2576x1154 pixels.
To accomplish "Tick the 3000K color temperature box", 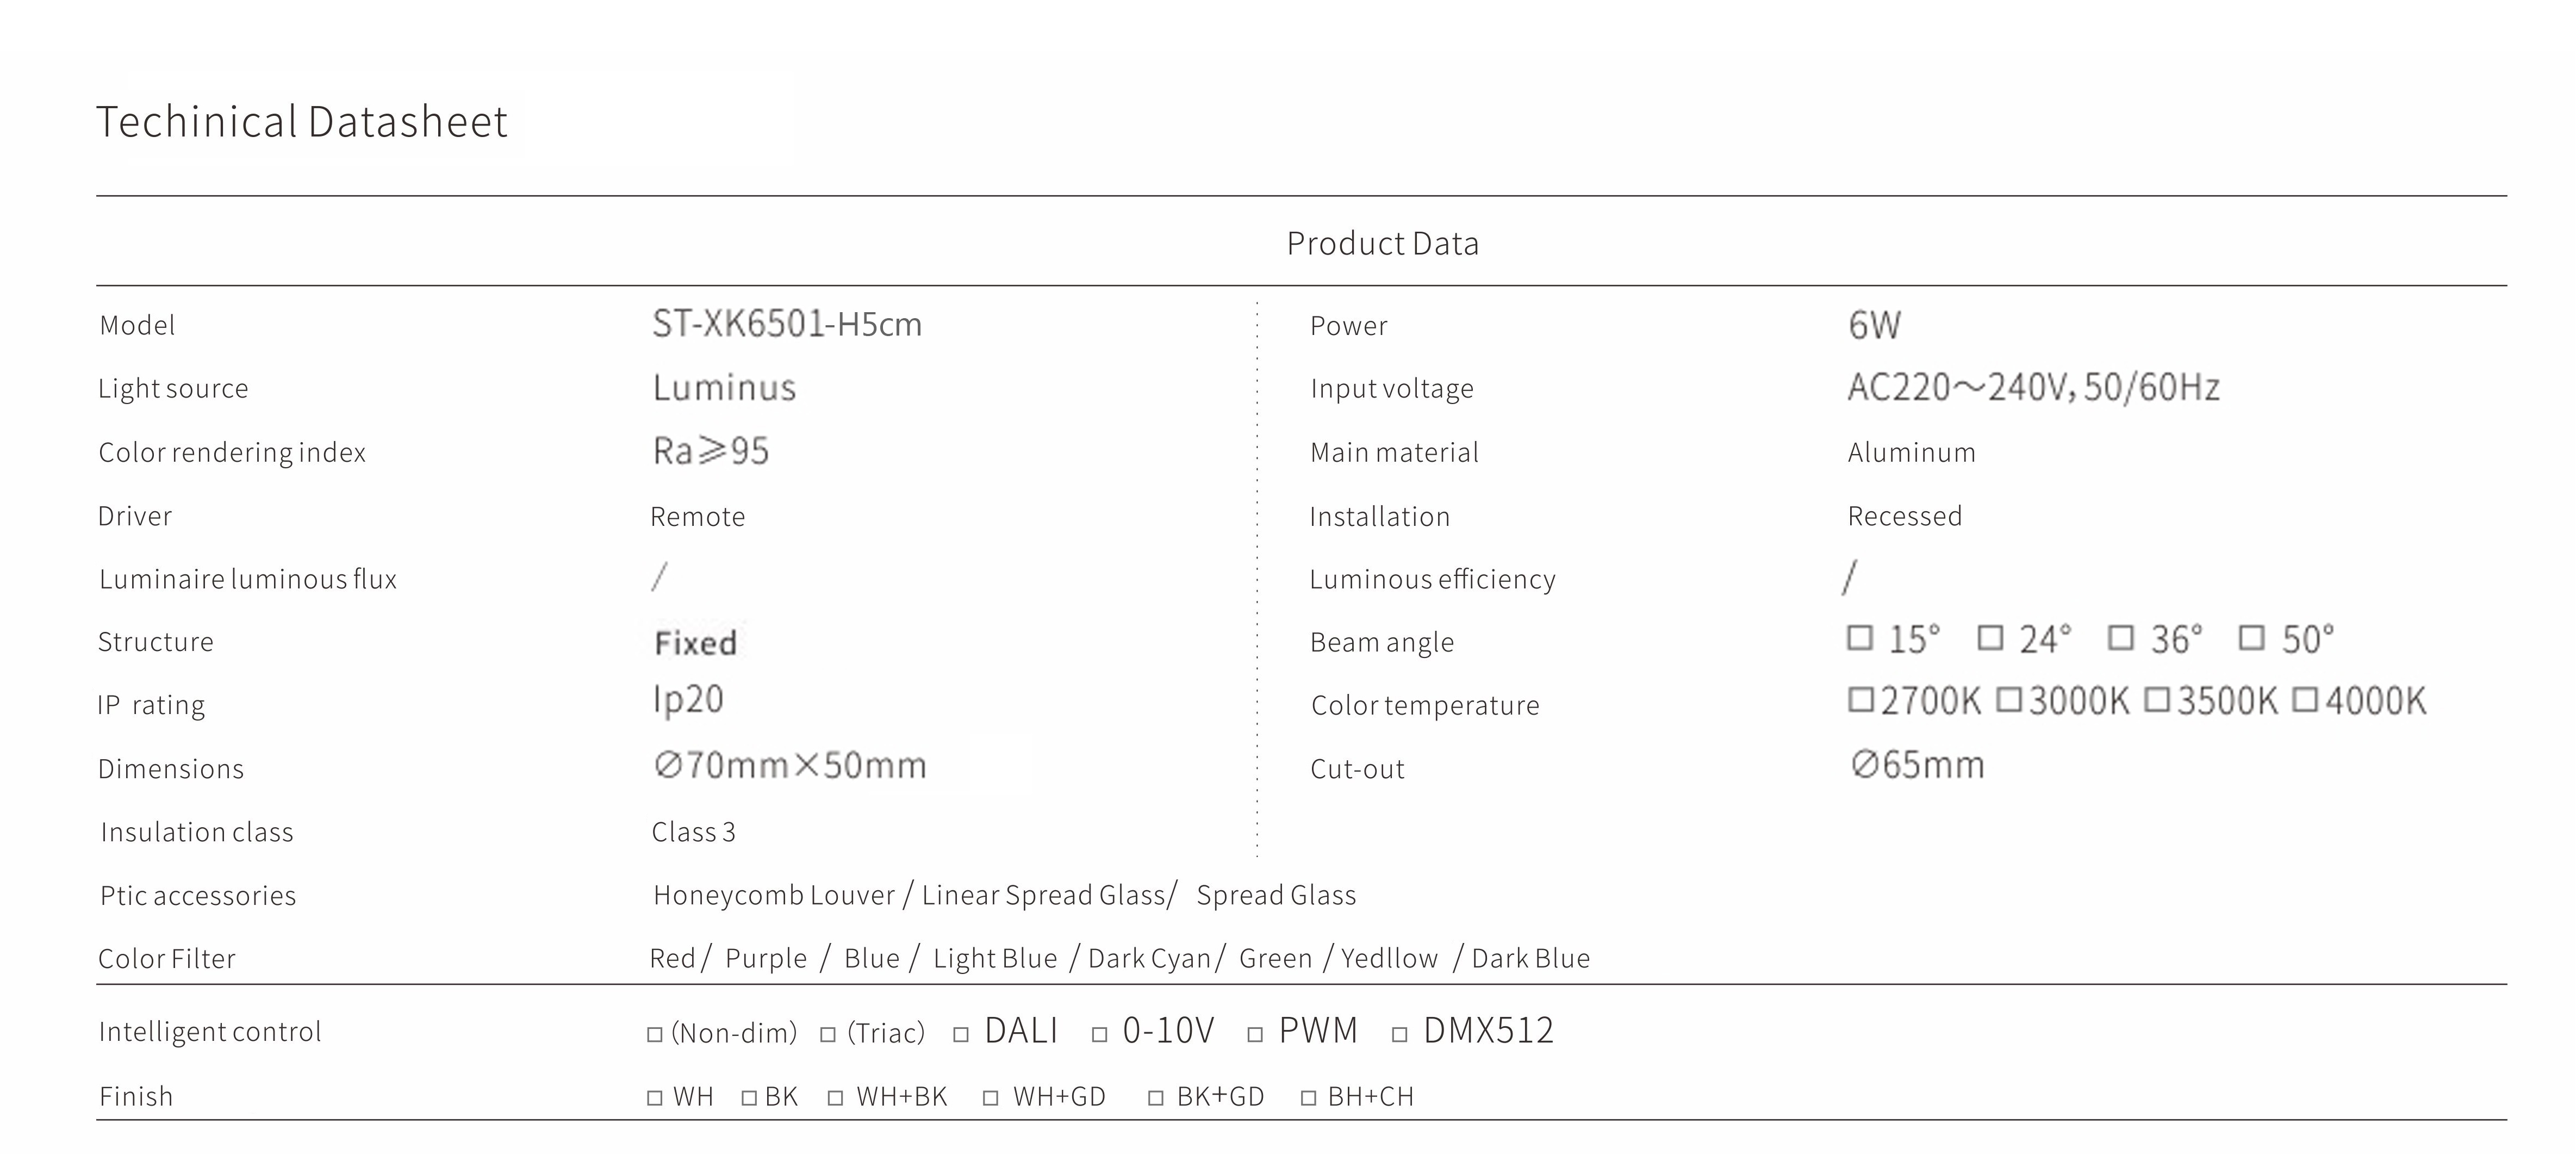I will point(2008,700).
